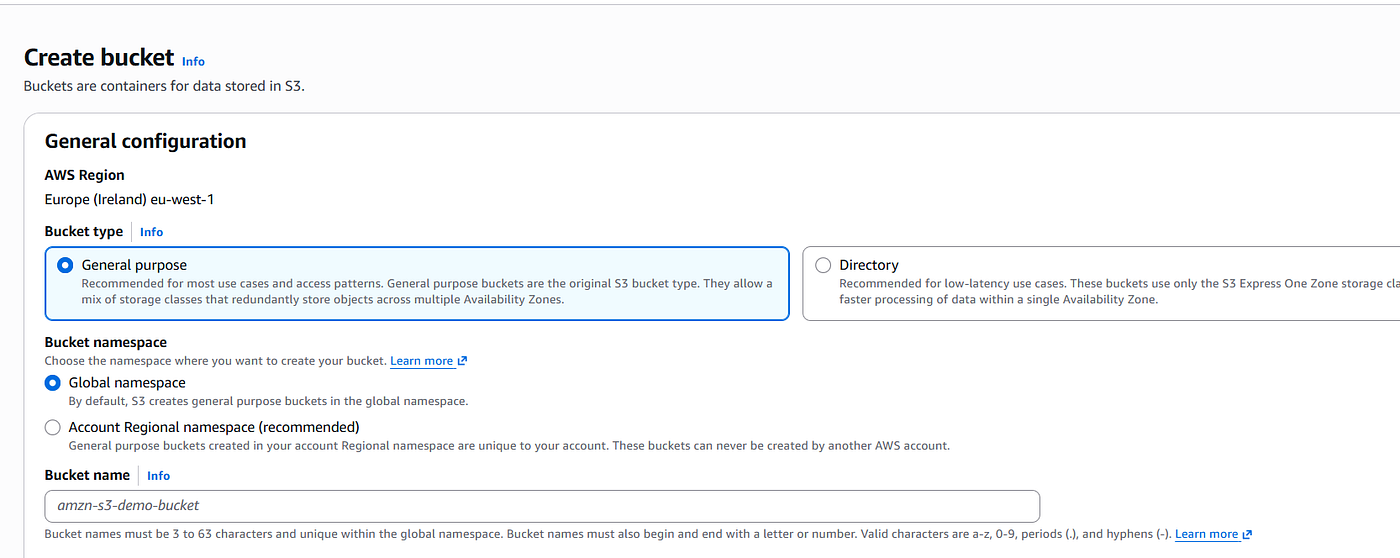Click the Europe (Ireland) eu-west-1 region value
Screen dimensions: 1400x558
pyautogui.click(x=129, y=199)
